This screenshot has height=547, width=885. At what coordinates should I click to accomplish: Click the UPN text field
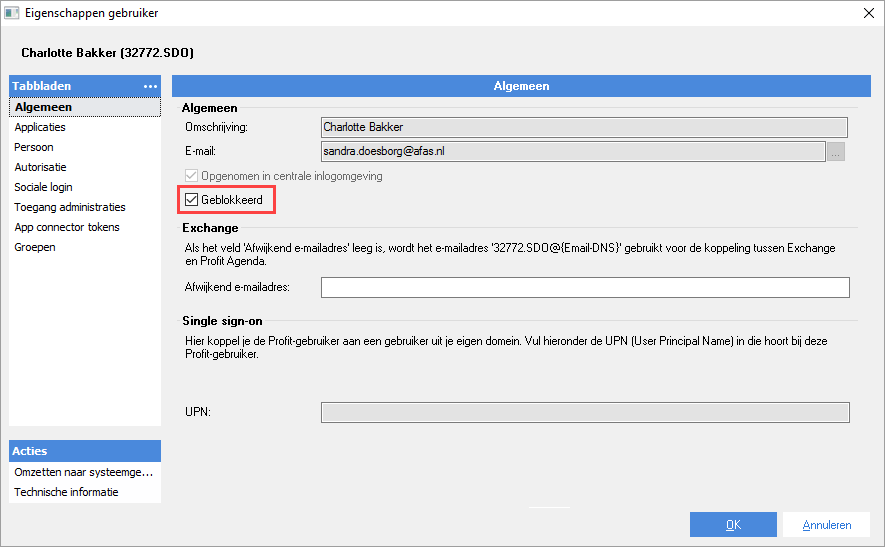tap(584, 413)
